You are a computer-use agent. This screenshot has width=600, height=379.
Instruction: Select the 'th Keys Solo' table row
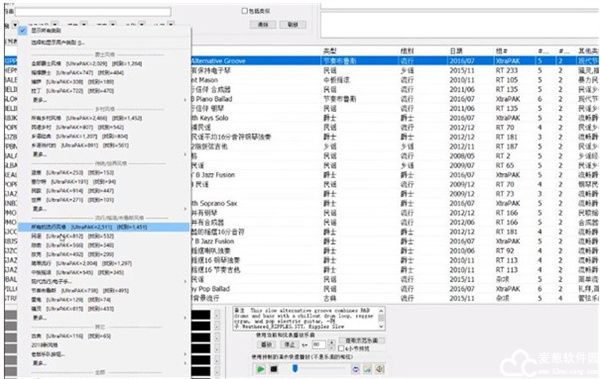(395, 118)
